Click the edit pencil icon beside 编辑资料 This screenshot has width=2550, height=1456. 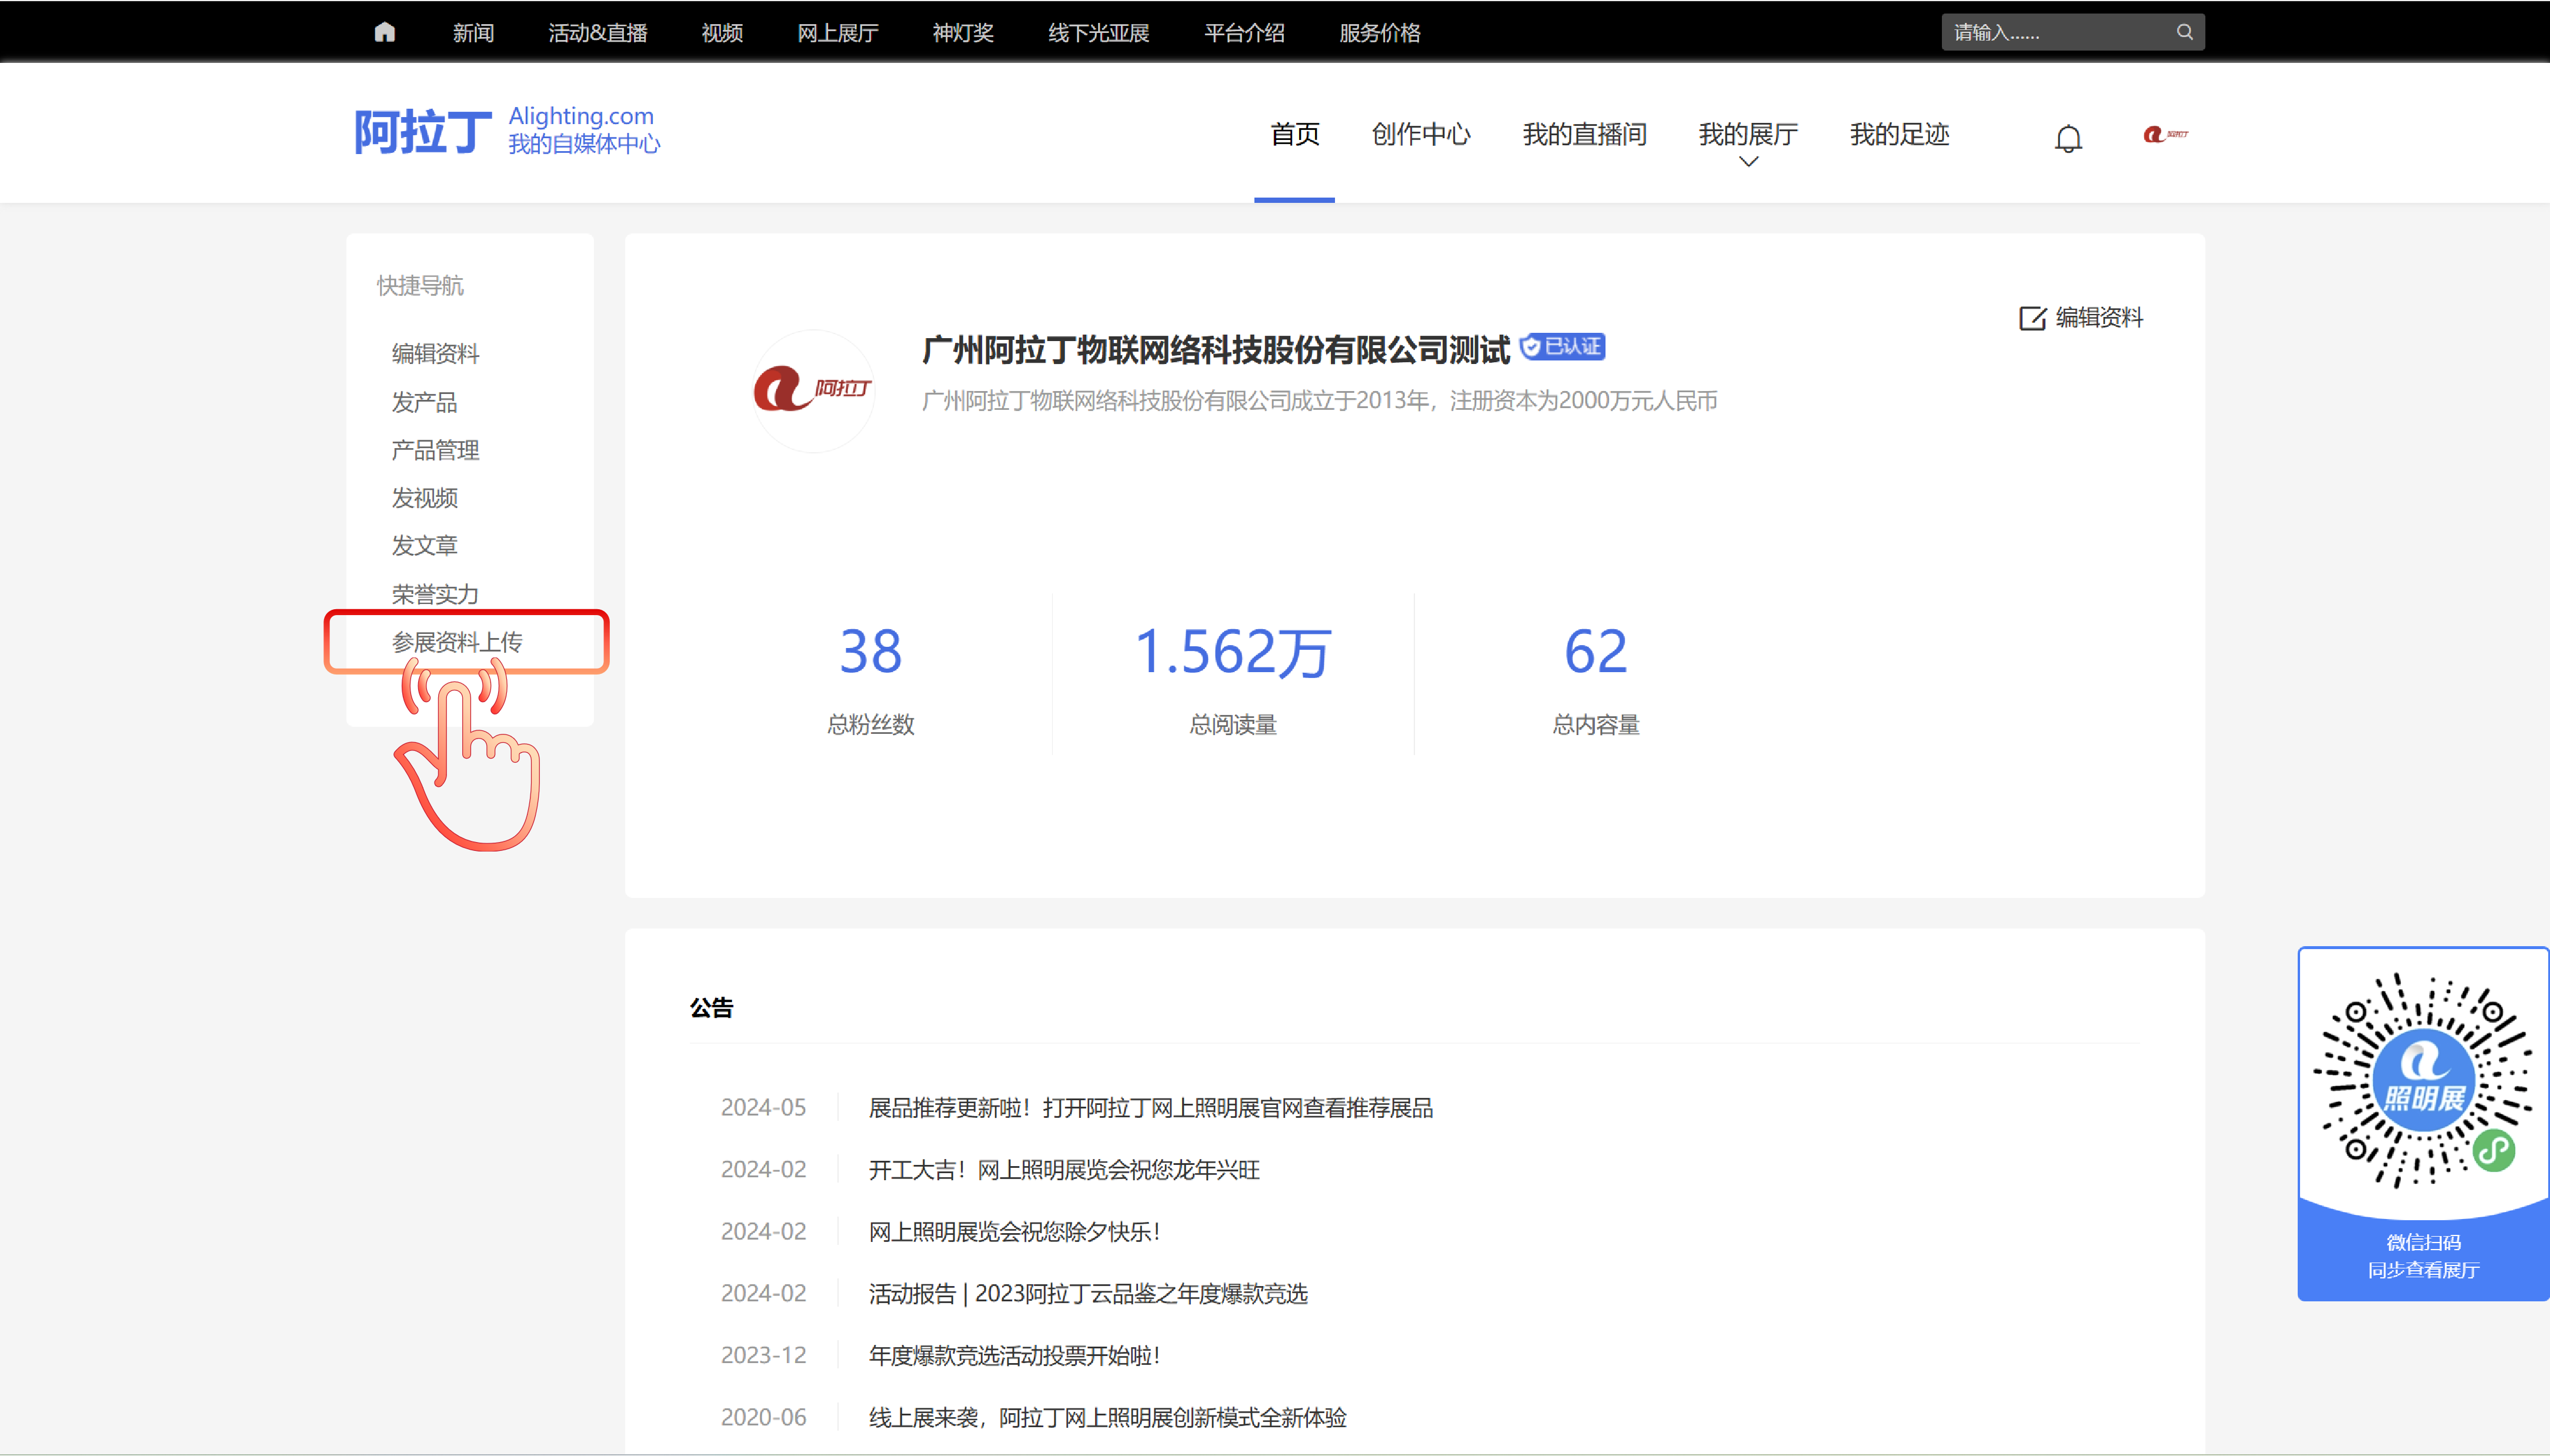(2032, 318)
